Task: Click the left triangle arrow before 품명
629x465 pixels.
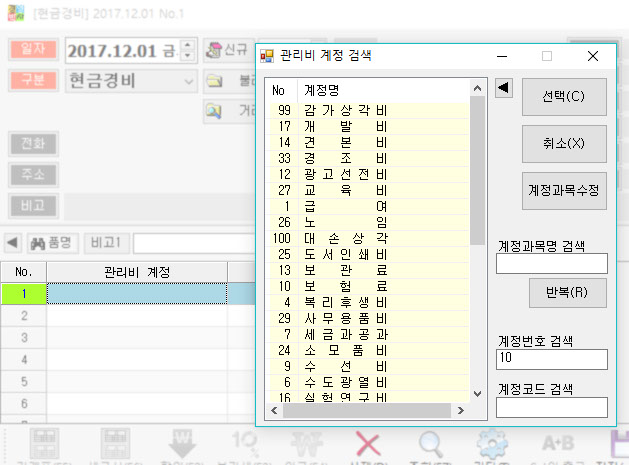Action: pos(11,243)
